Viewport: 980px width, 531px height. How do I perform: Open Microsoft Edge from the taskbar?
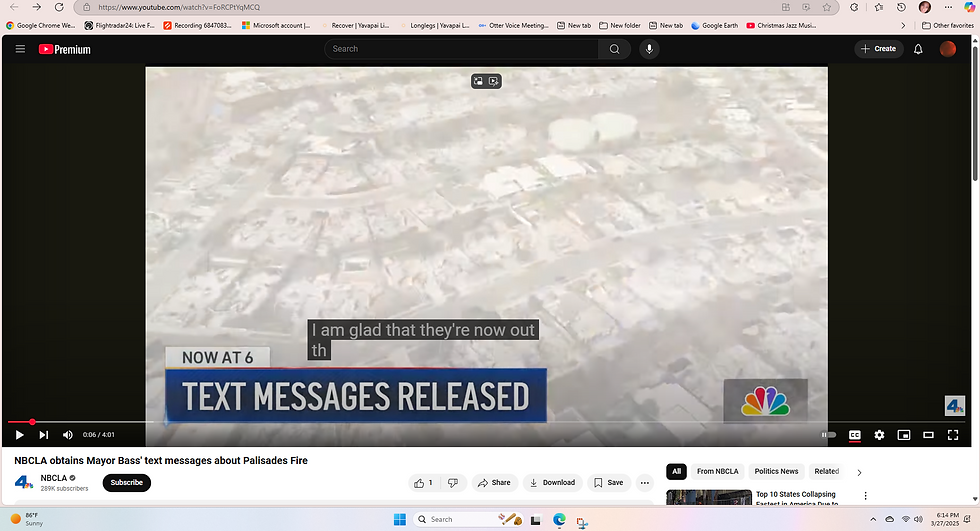[x=559, y=519]
